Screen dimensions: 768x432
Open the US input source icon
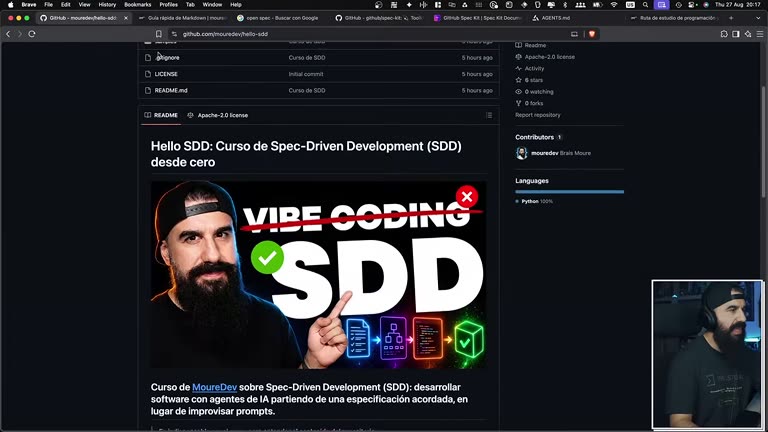pos(630,4)
